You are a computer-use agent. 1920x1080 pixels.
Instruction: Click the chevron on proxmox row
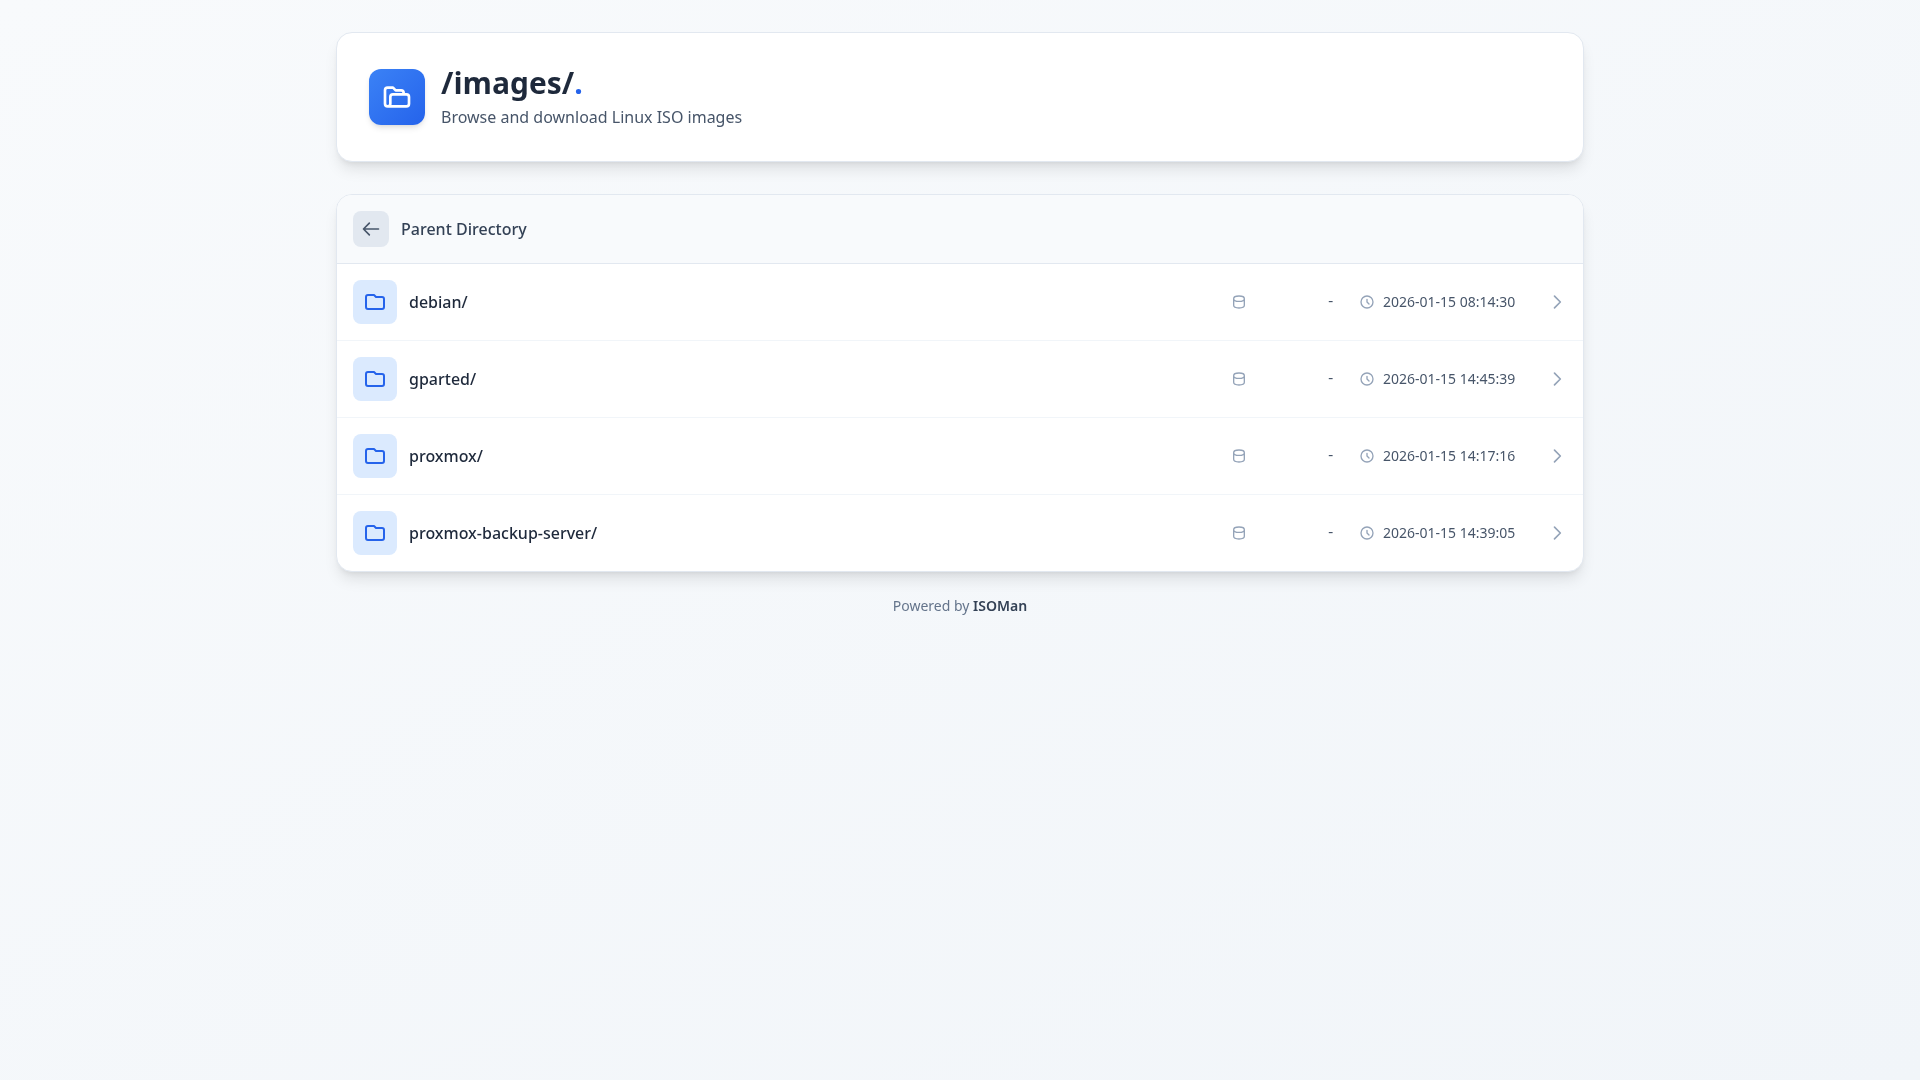point(1556,456)
